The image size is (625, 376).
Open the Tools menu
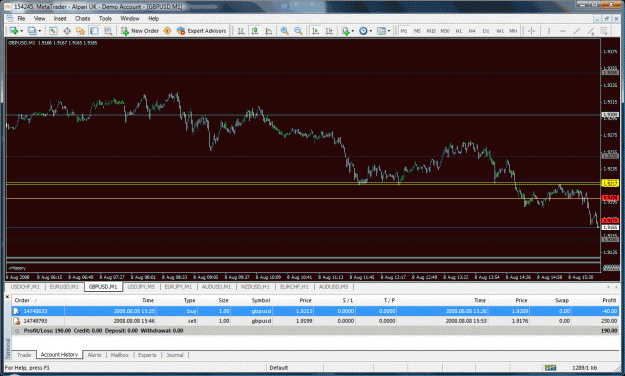[x=105, y=18]
